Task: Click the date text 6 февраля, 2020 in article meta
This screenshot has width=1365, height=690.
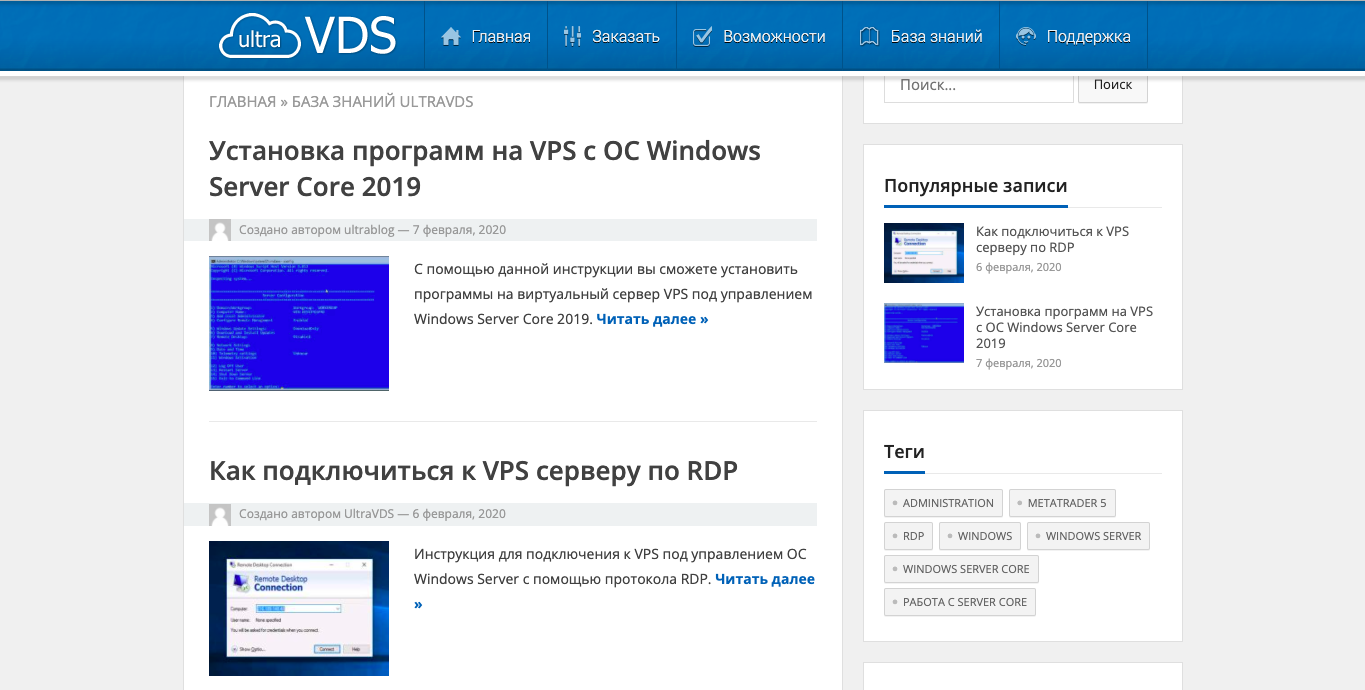Action: point(459,514)
